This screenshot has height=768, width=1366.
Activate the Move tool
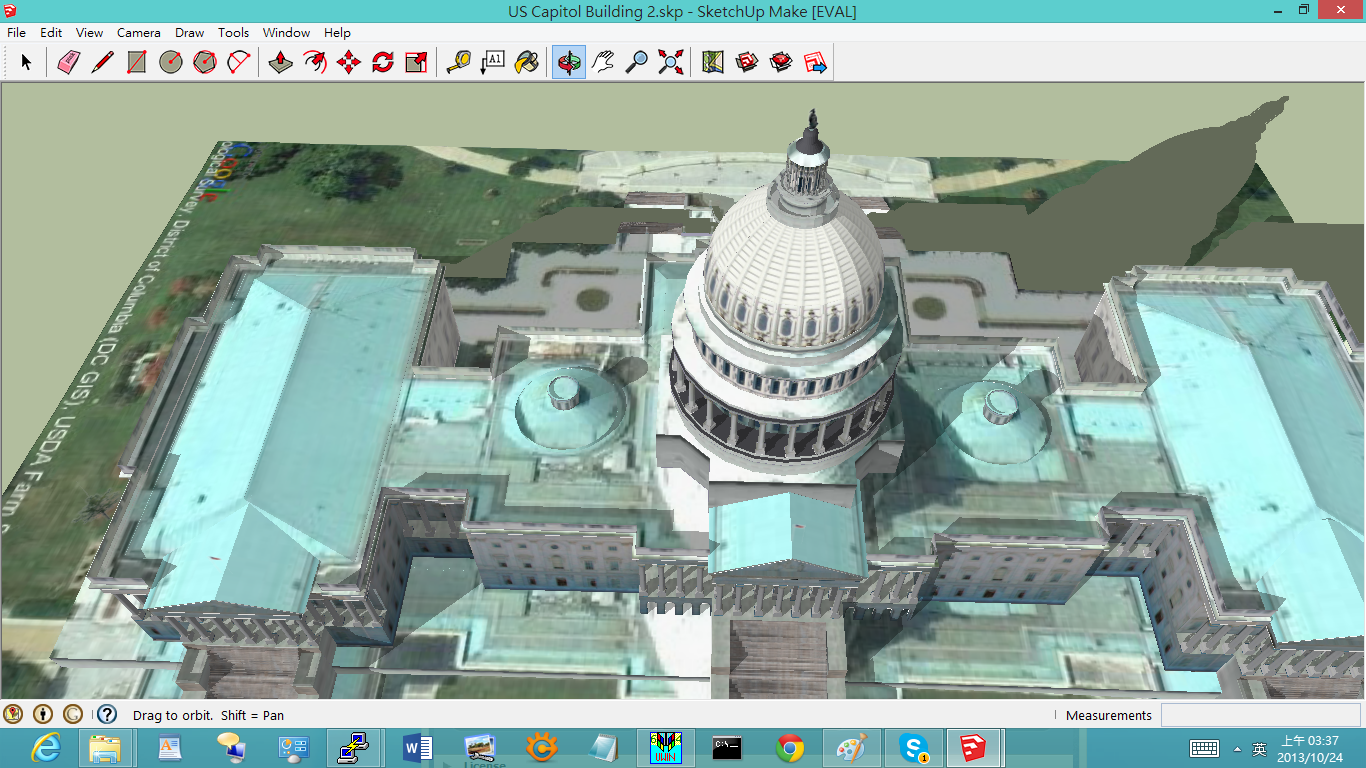tap(349, 62)
